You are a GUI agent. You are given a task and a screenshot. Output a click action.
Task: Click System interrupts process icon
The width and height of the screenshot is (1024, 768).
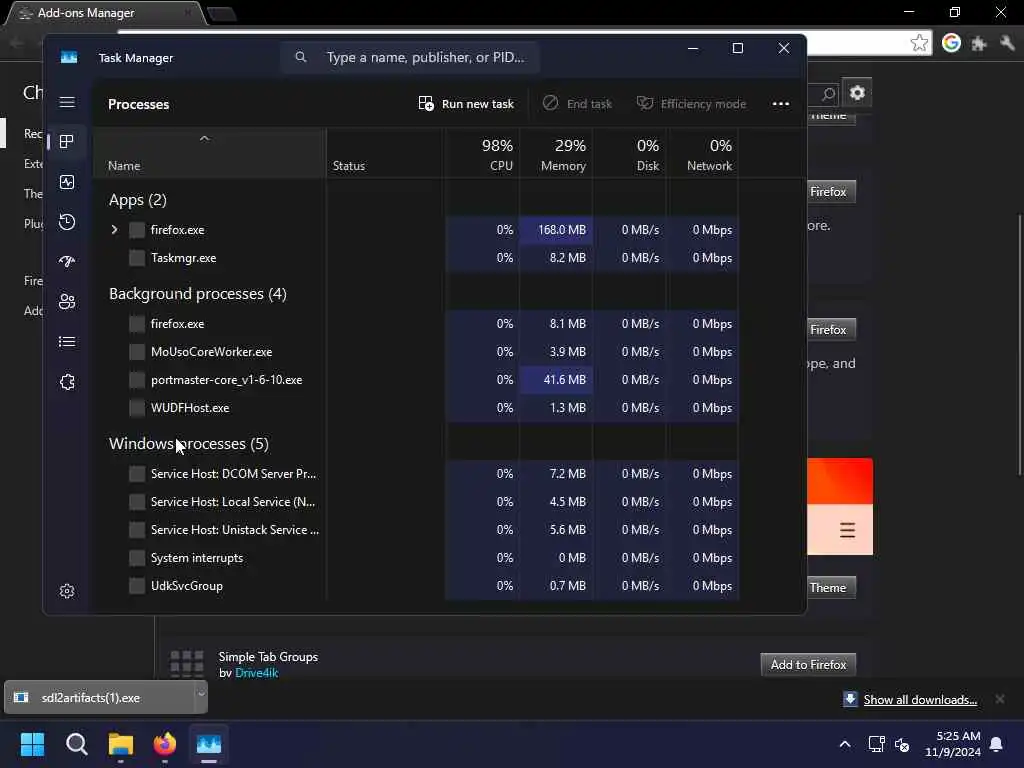tap(137, 558)
